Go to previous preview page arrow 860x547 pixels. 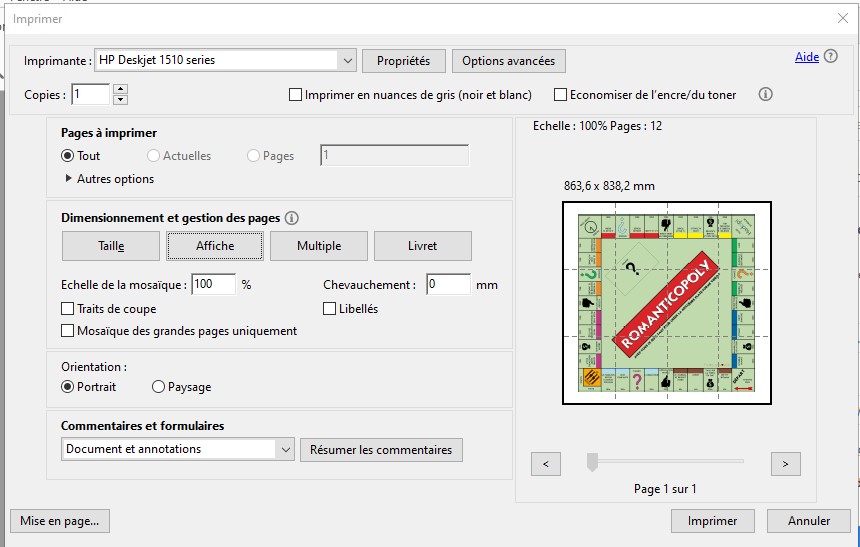pyautogui.click(x=546, y=464)
